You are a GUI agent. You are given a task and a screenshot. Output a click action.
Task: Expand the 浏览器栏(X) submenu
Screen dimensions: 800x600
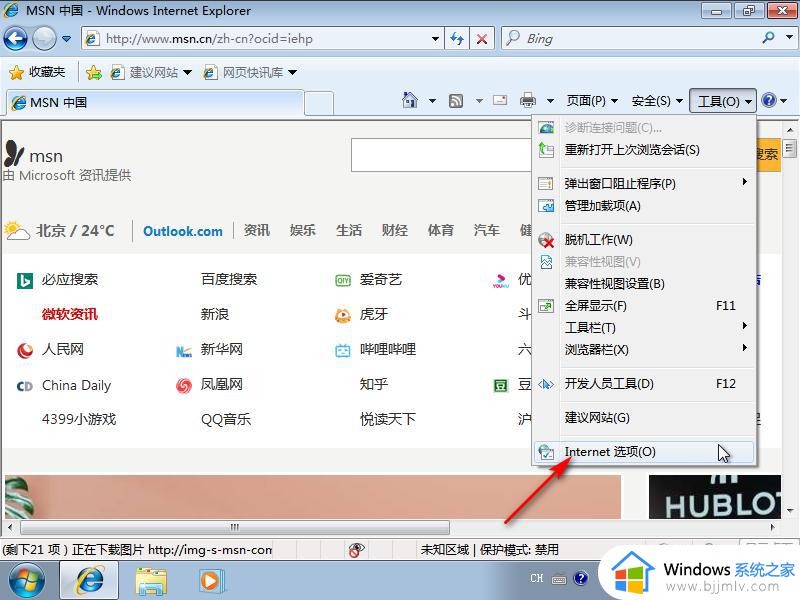pyautogui.click(x=644, y=349)
